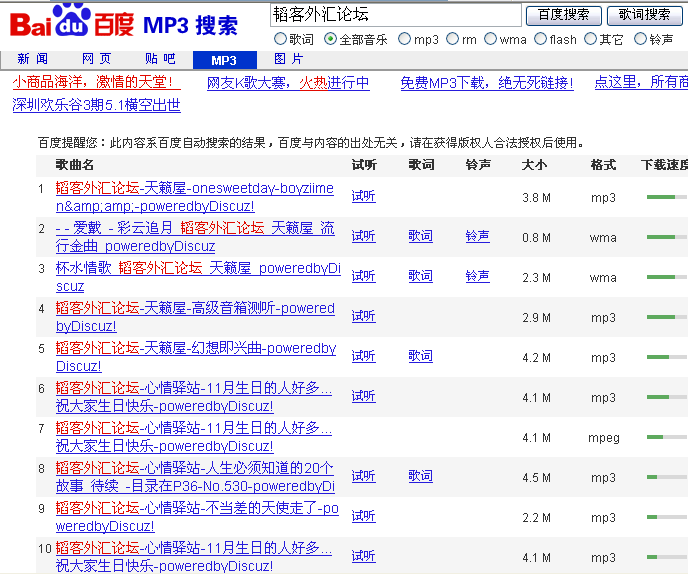Open the 贴吧 tab
The width and height of the screenshot is (688, 574).
tap(161, 59)
